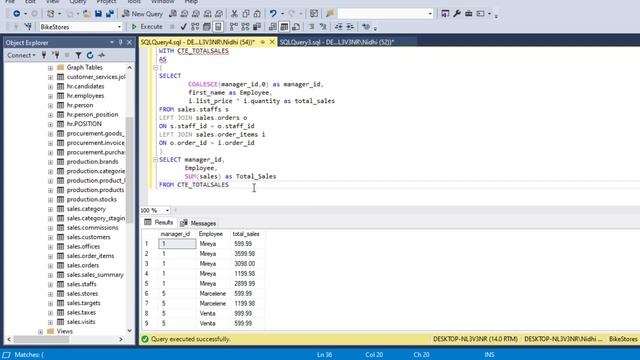This screenshot has height=360, width=640.
Task: Click the Decrease Indent icon
Action: click(338, 27)
